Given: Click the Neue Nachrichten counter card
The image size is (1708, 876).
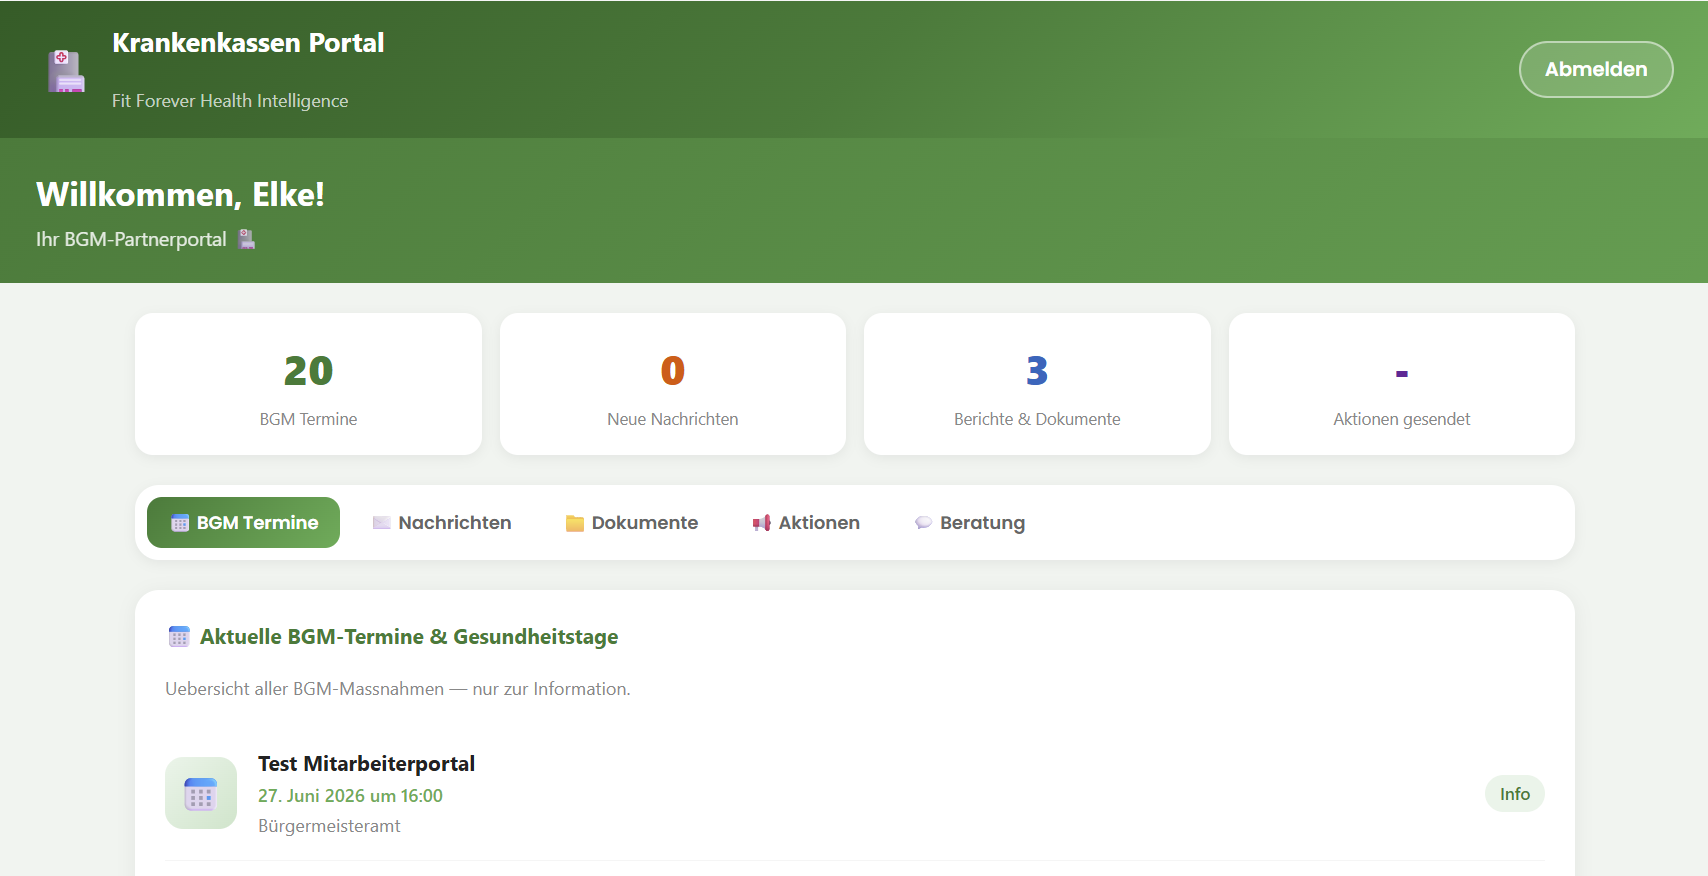Looking at the screenshot, I should coord(673,384).
